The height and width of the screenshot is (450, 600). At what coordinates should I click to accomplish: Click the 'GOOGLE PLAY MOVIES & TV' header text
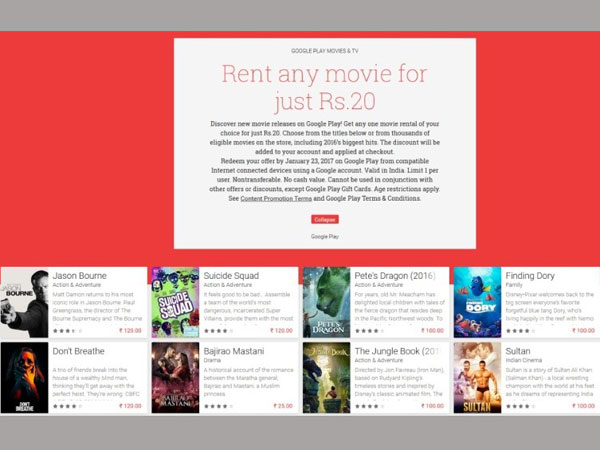324,51
